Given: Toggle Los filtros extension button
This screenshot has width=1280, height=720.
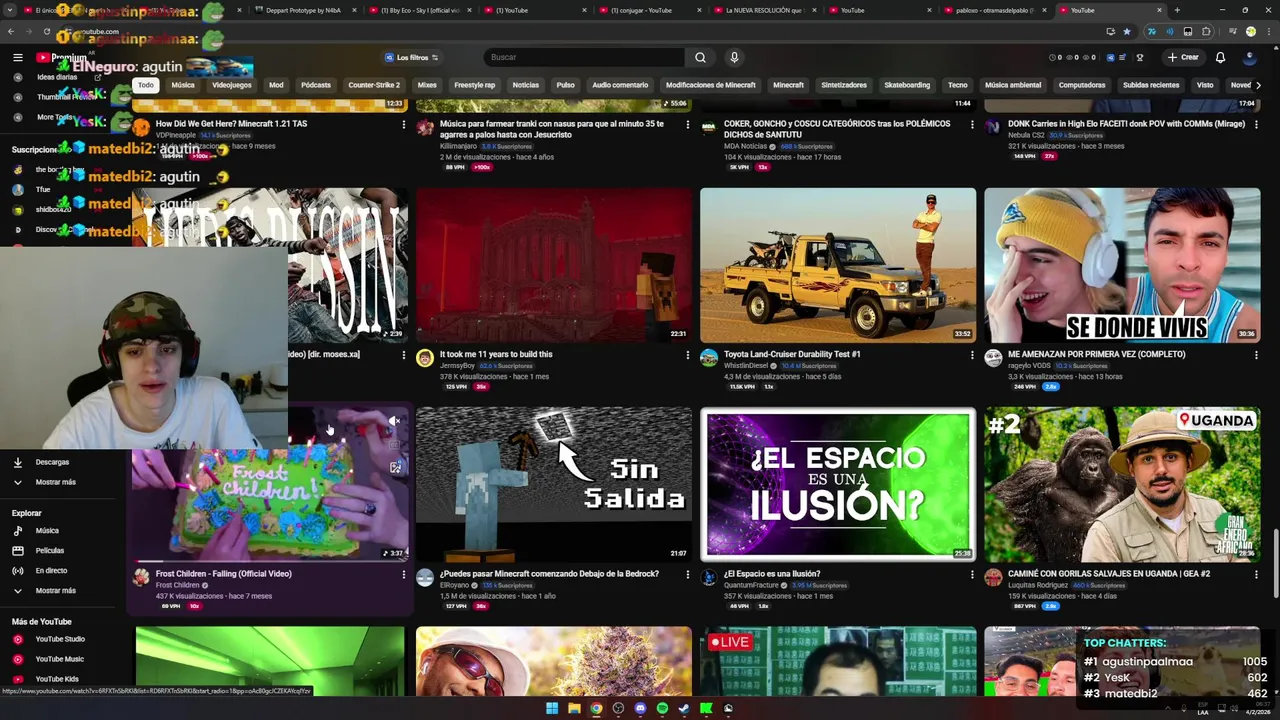Looking at the screenshot, I should 412,57.
